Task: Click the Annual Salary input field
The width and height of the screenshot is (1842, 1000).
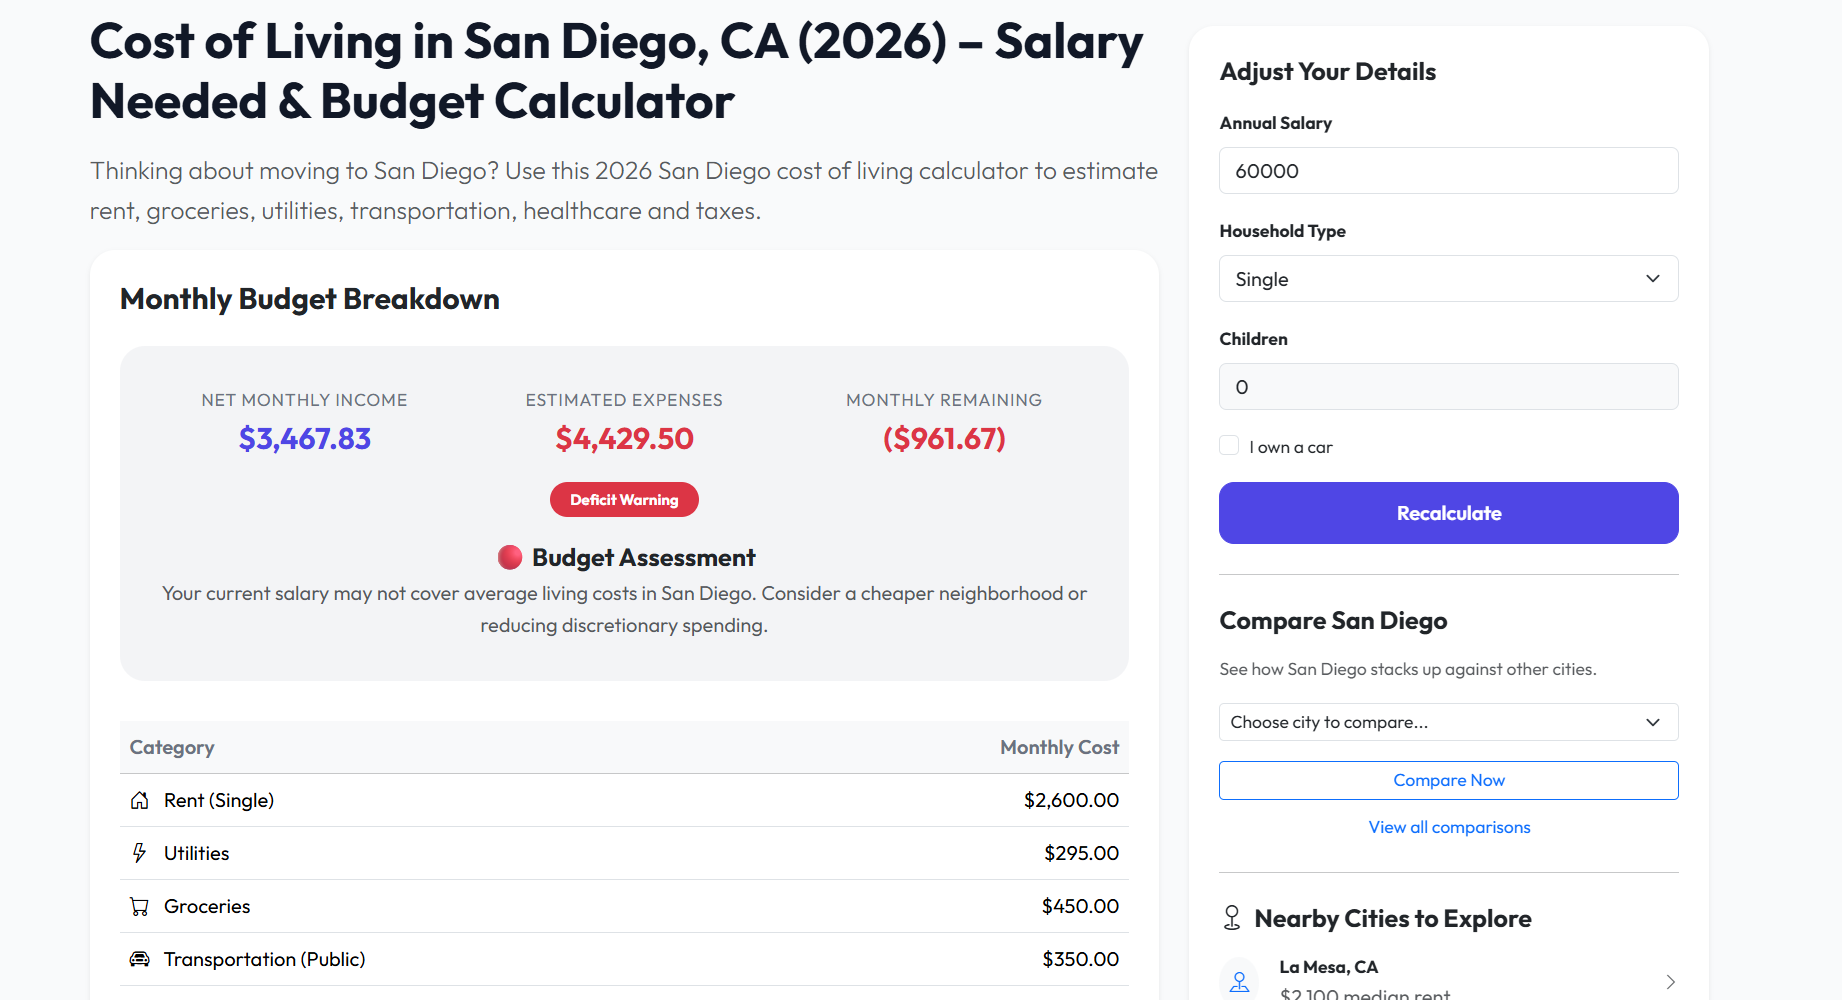Action: [1448, 170]
